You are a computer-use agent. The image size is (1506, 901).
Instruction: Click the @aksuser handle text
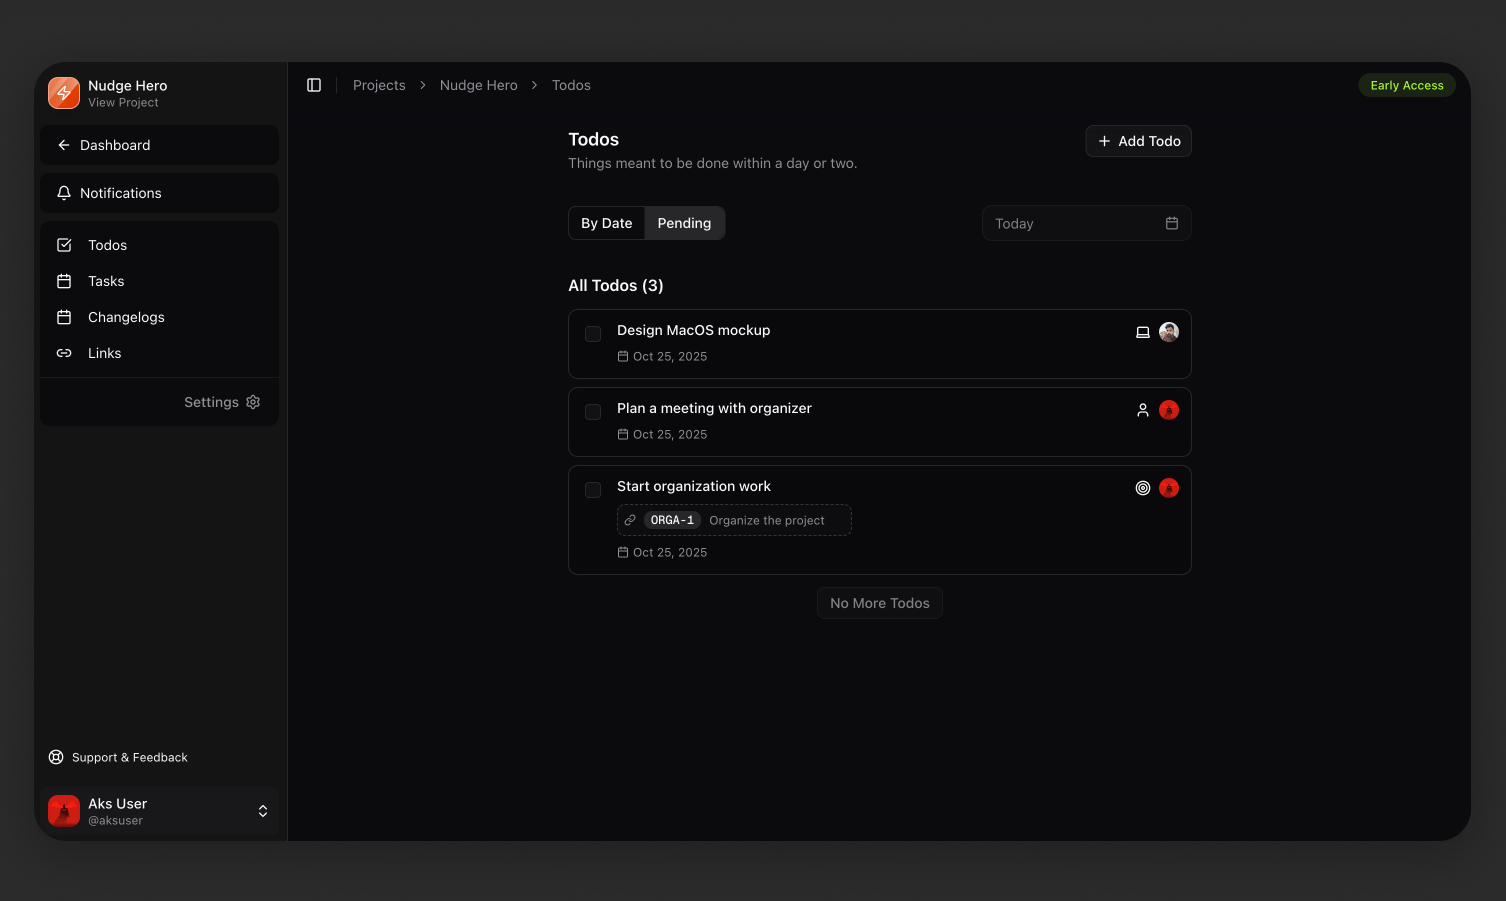point(115,821)
